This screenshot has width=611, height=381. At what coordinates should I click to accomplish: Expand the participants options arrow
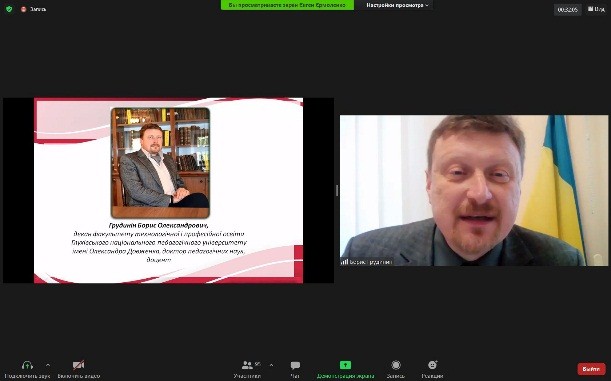(x=271, y=365)
